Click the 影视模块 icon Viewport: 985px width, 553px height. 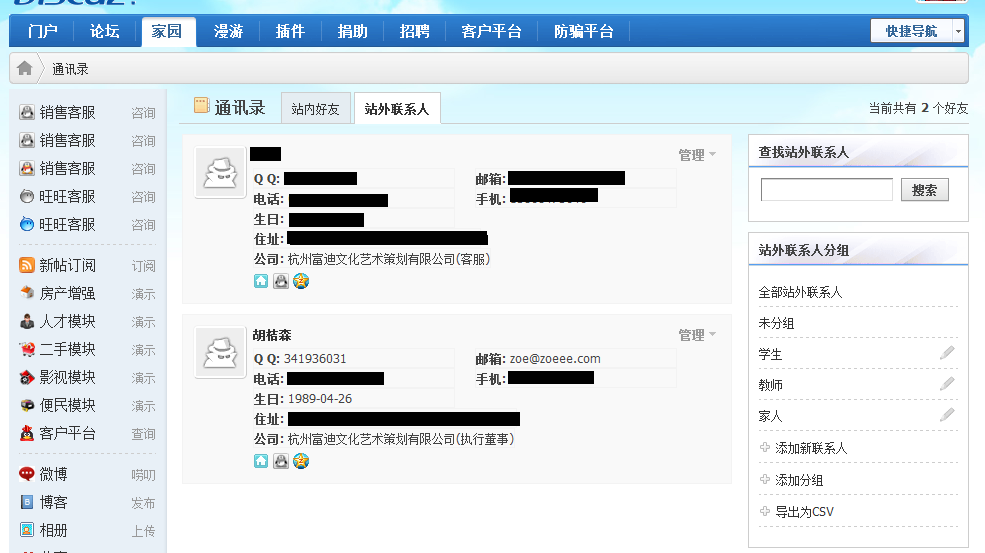point(26,377)
